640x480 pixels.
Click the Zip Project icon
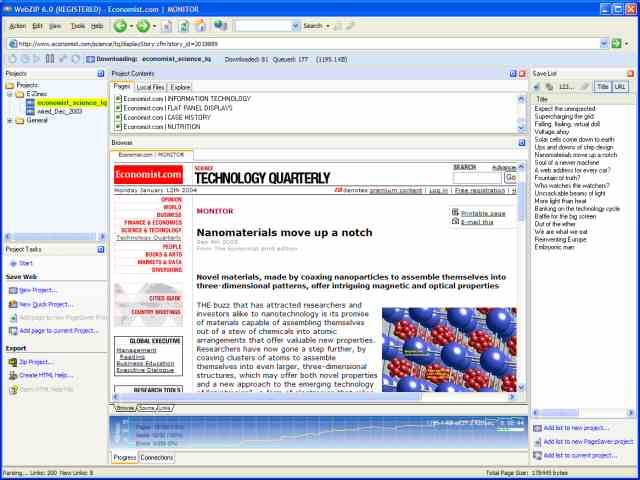click(x=13, y=362)
